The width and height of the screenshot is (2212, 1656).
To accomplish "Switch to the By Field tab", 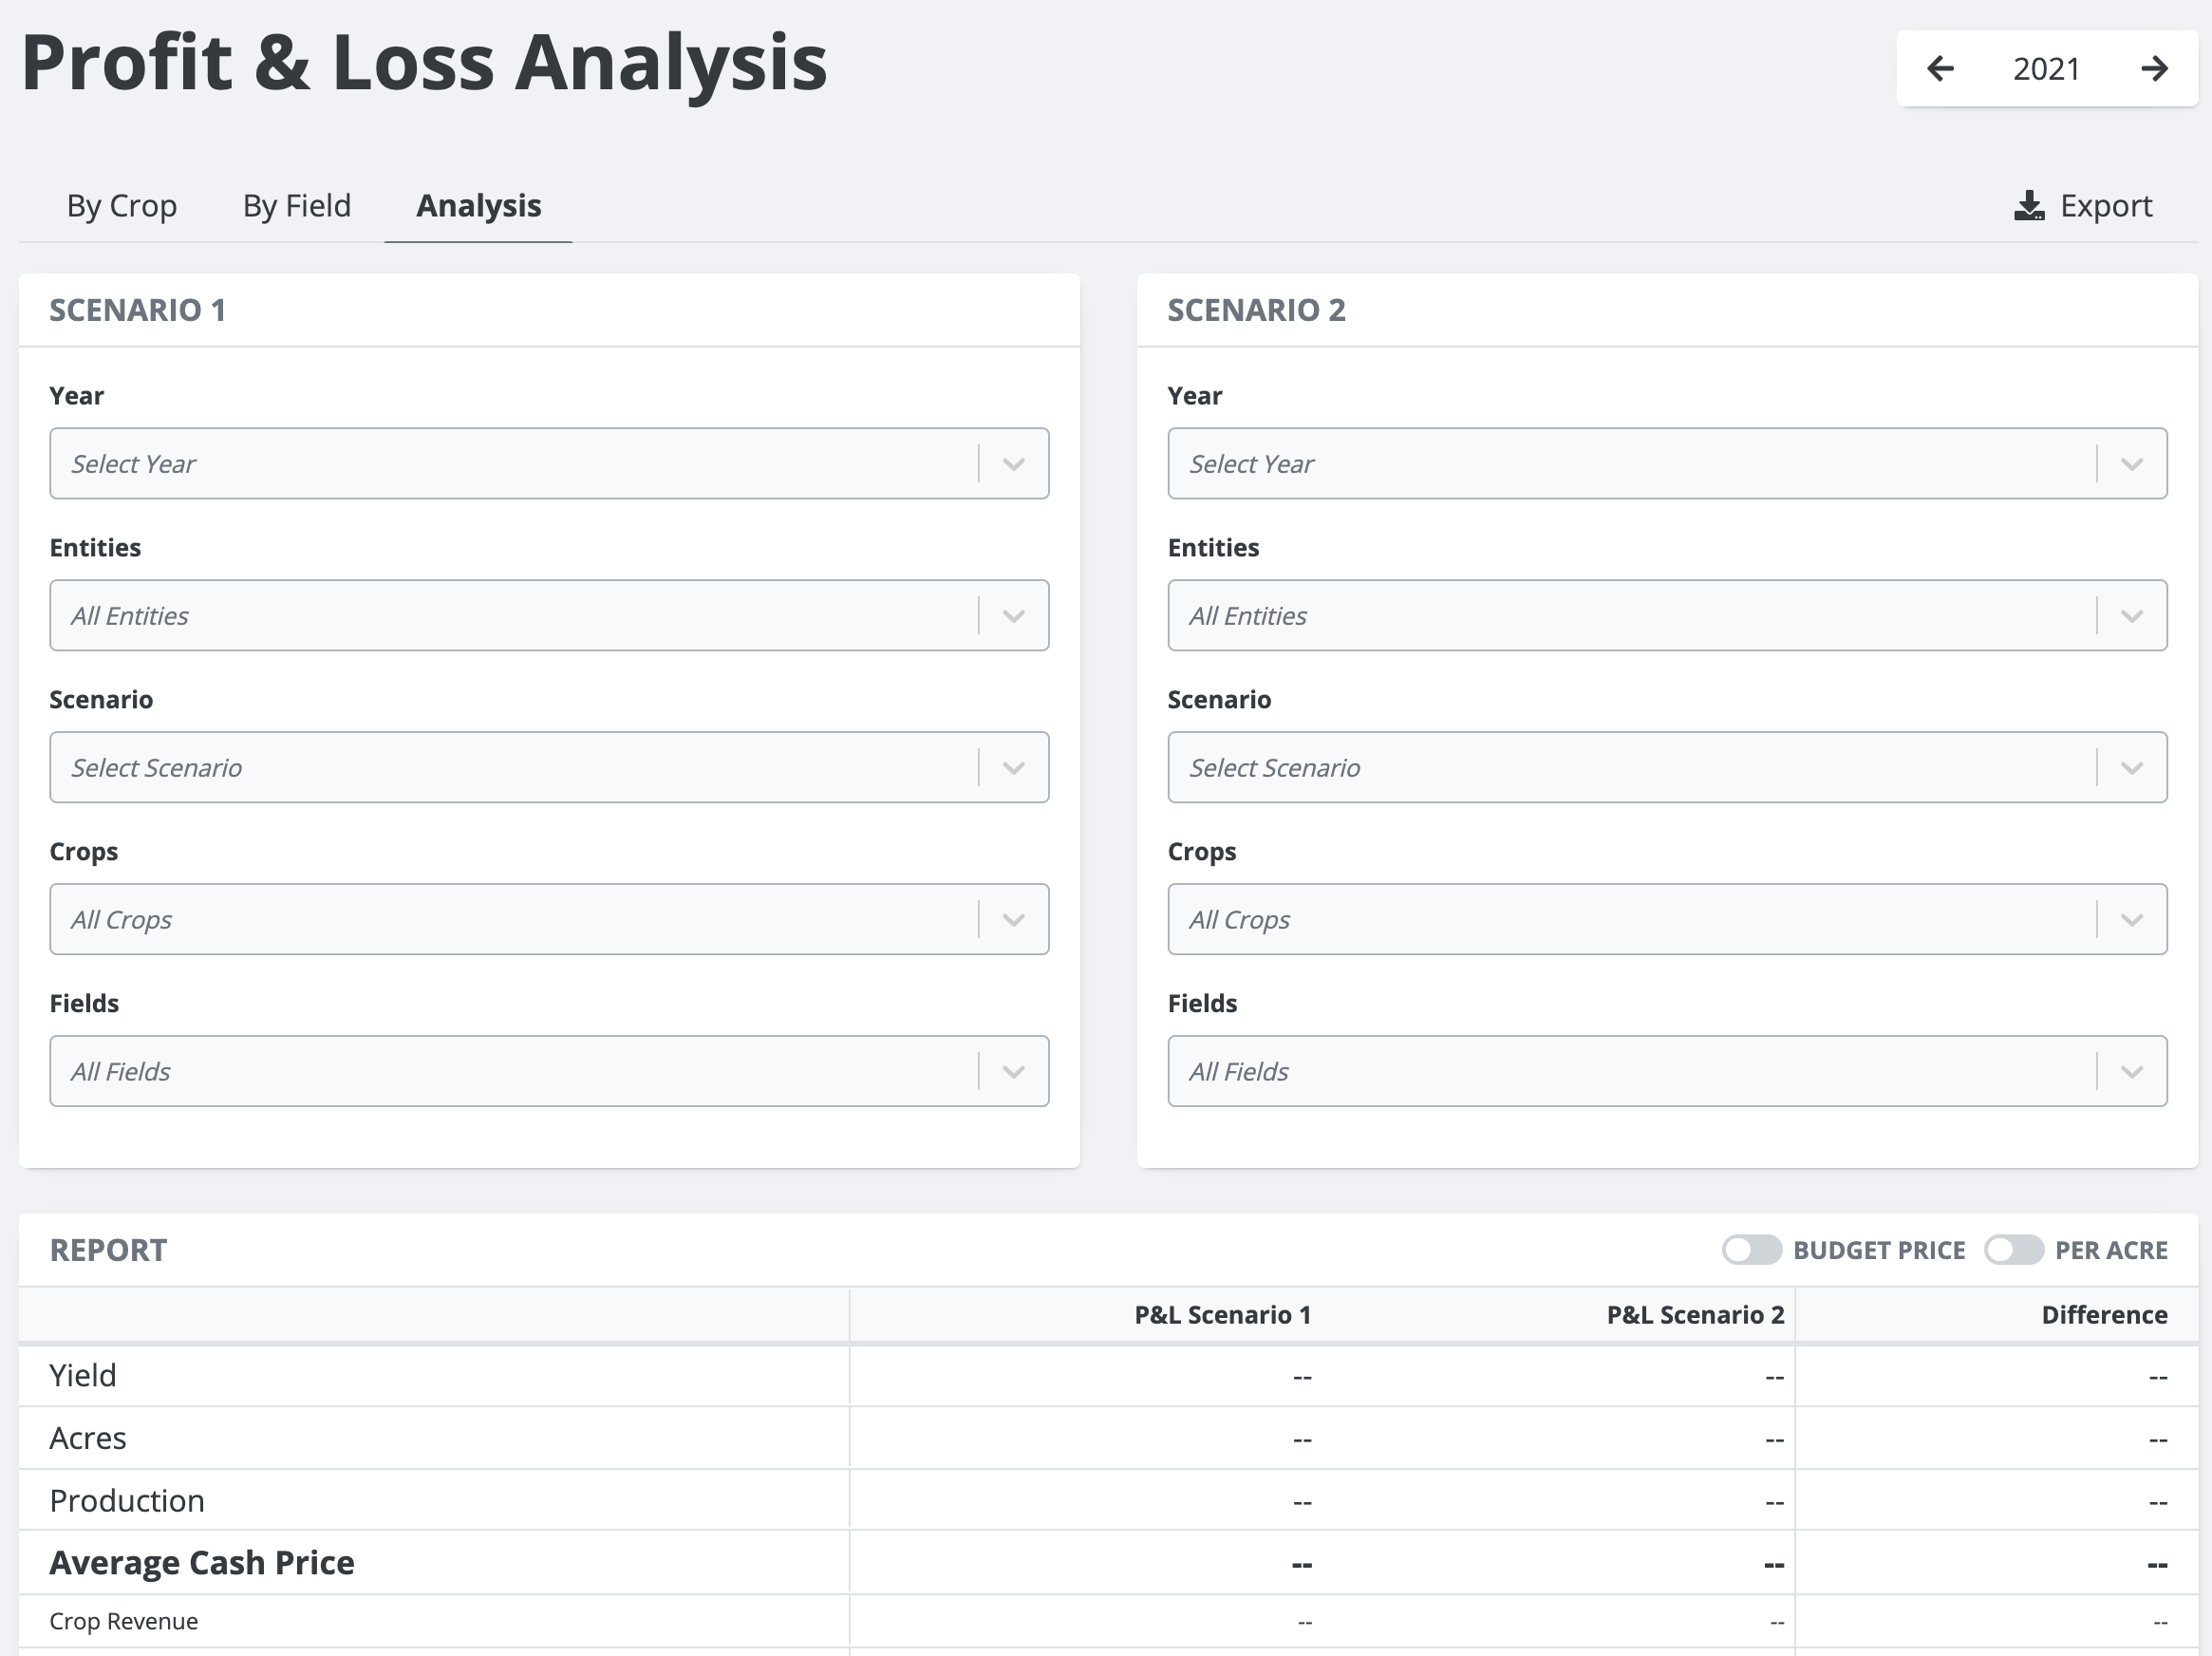I will [296, 206].
